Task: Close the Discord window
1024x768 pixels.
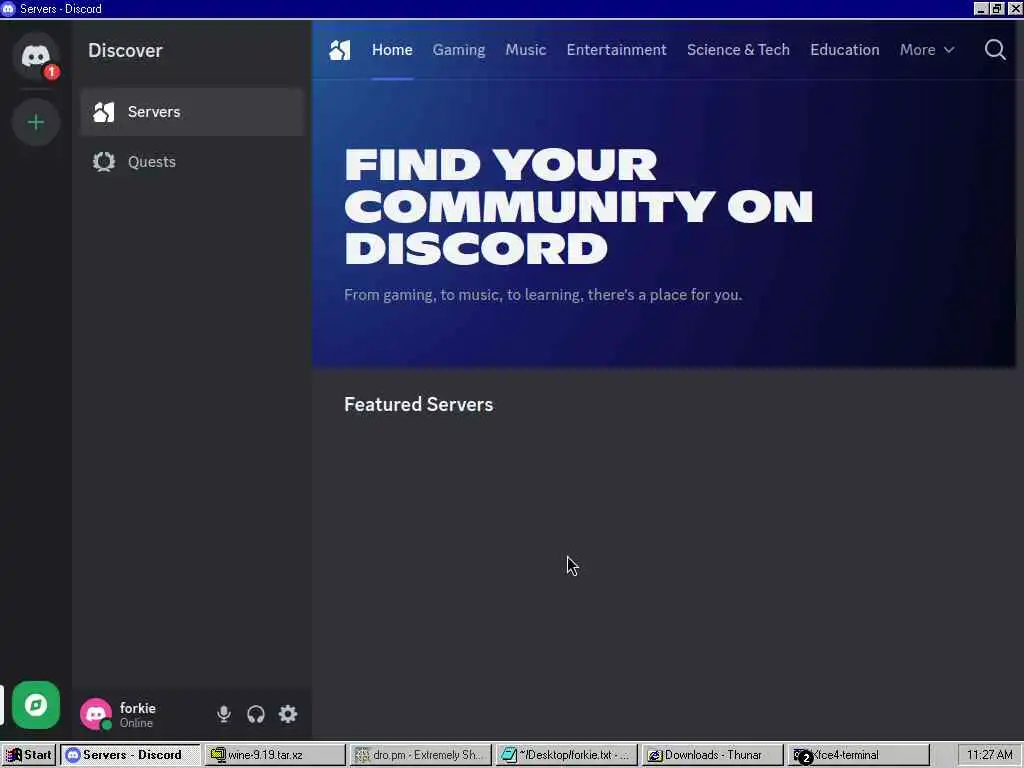Action: click(1015, 8)
